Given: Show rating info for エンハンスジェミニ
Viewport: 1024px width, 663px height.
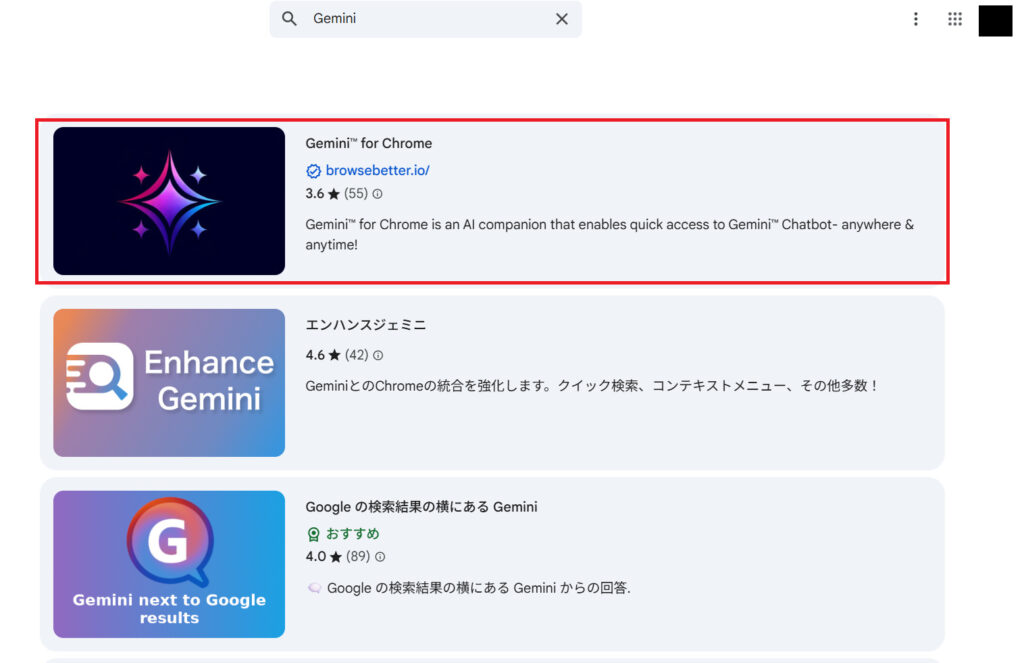Looking at the screenshot, I should 378,355.
